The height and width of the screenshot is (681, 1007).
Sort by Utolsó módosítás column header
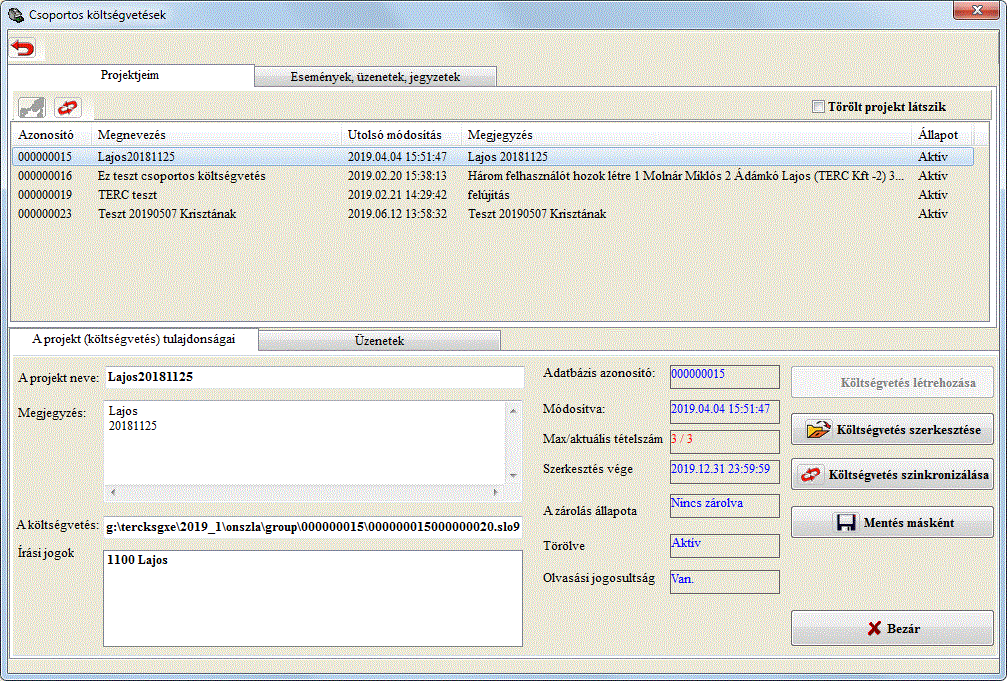(394, 135)
